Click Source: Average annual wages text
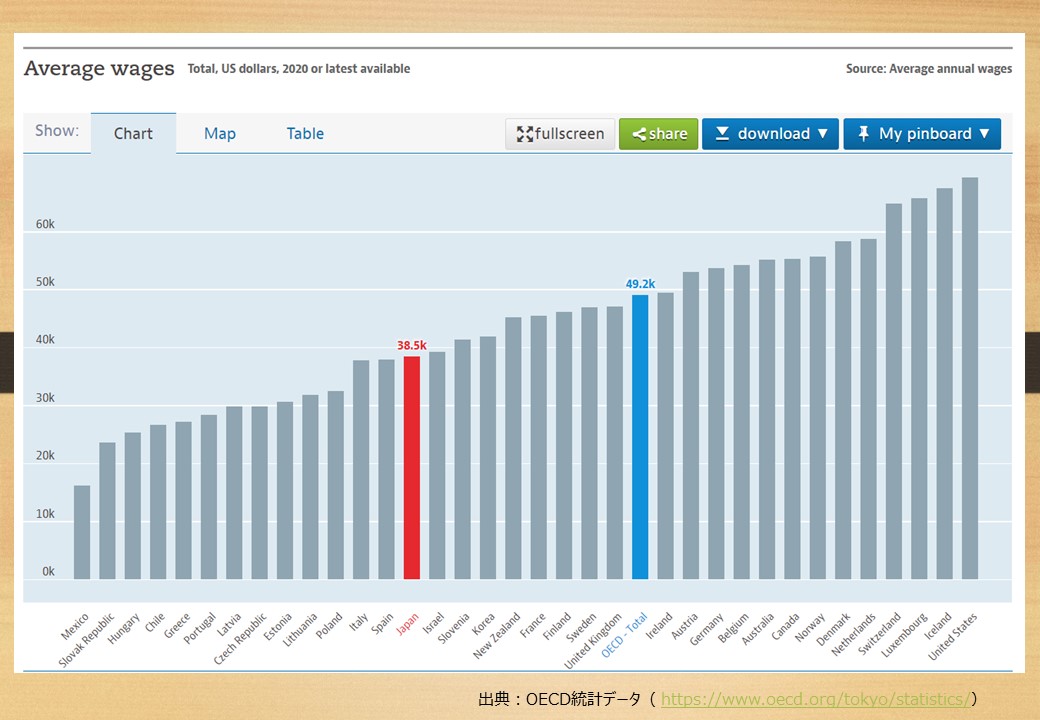The width and height of the screenshot is (1040, 720). tap(929, 69)
